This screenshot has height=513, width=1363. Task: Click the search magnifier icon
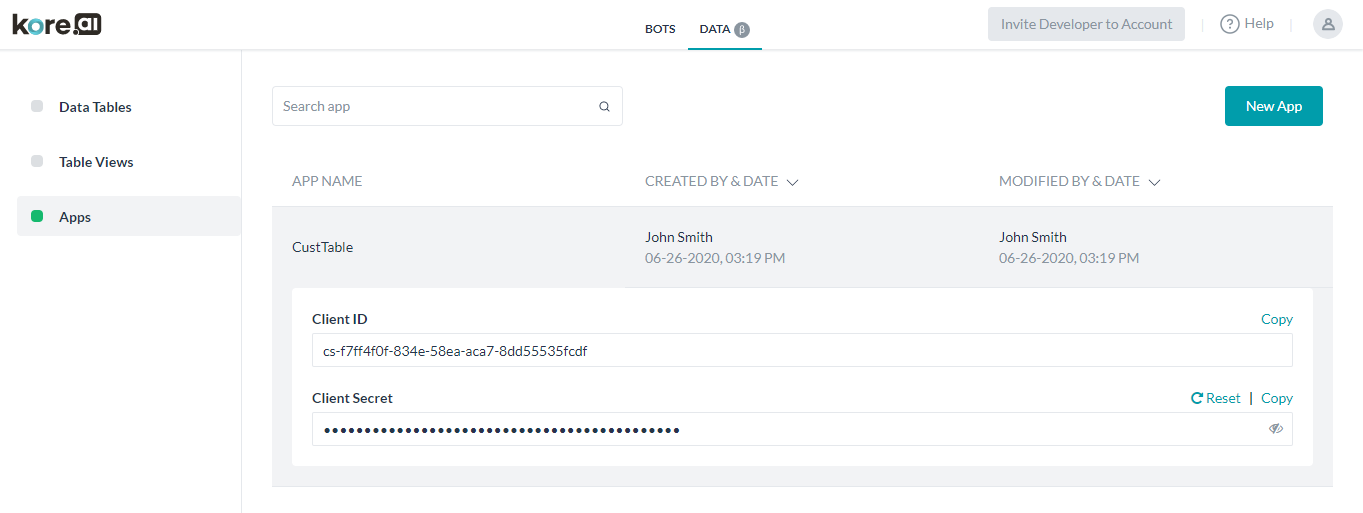tap(604, 106)
